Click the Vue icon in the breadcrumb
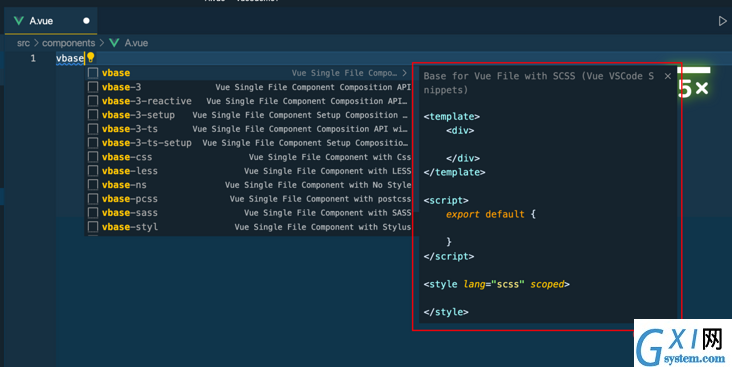Viewport: 732px width, 367px height. pos(114,43)
